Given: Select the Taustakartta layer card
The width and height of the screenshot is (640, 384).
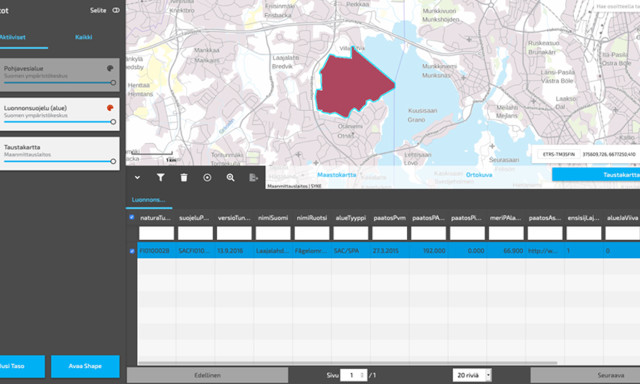Looking at the screenshot, I should 60,153.
